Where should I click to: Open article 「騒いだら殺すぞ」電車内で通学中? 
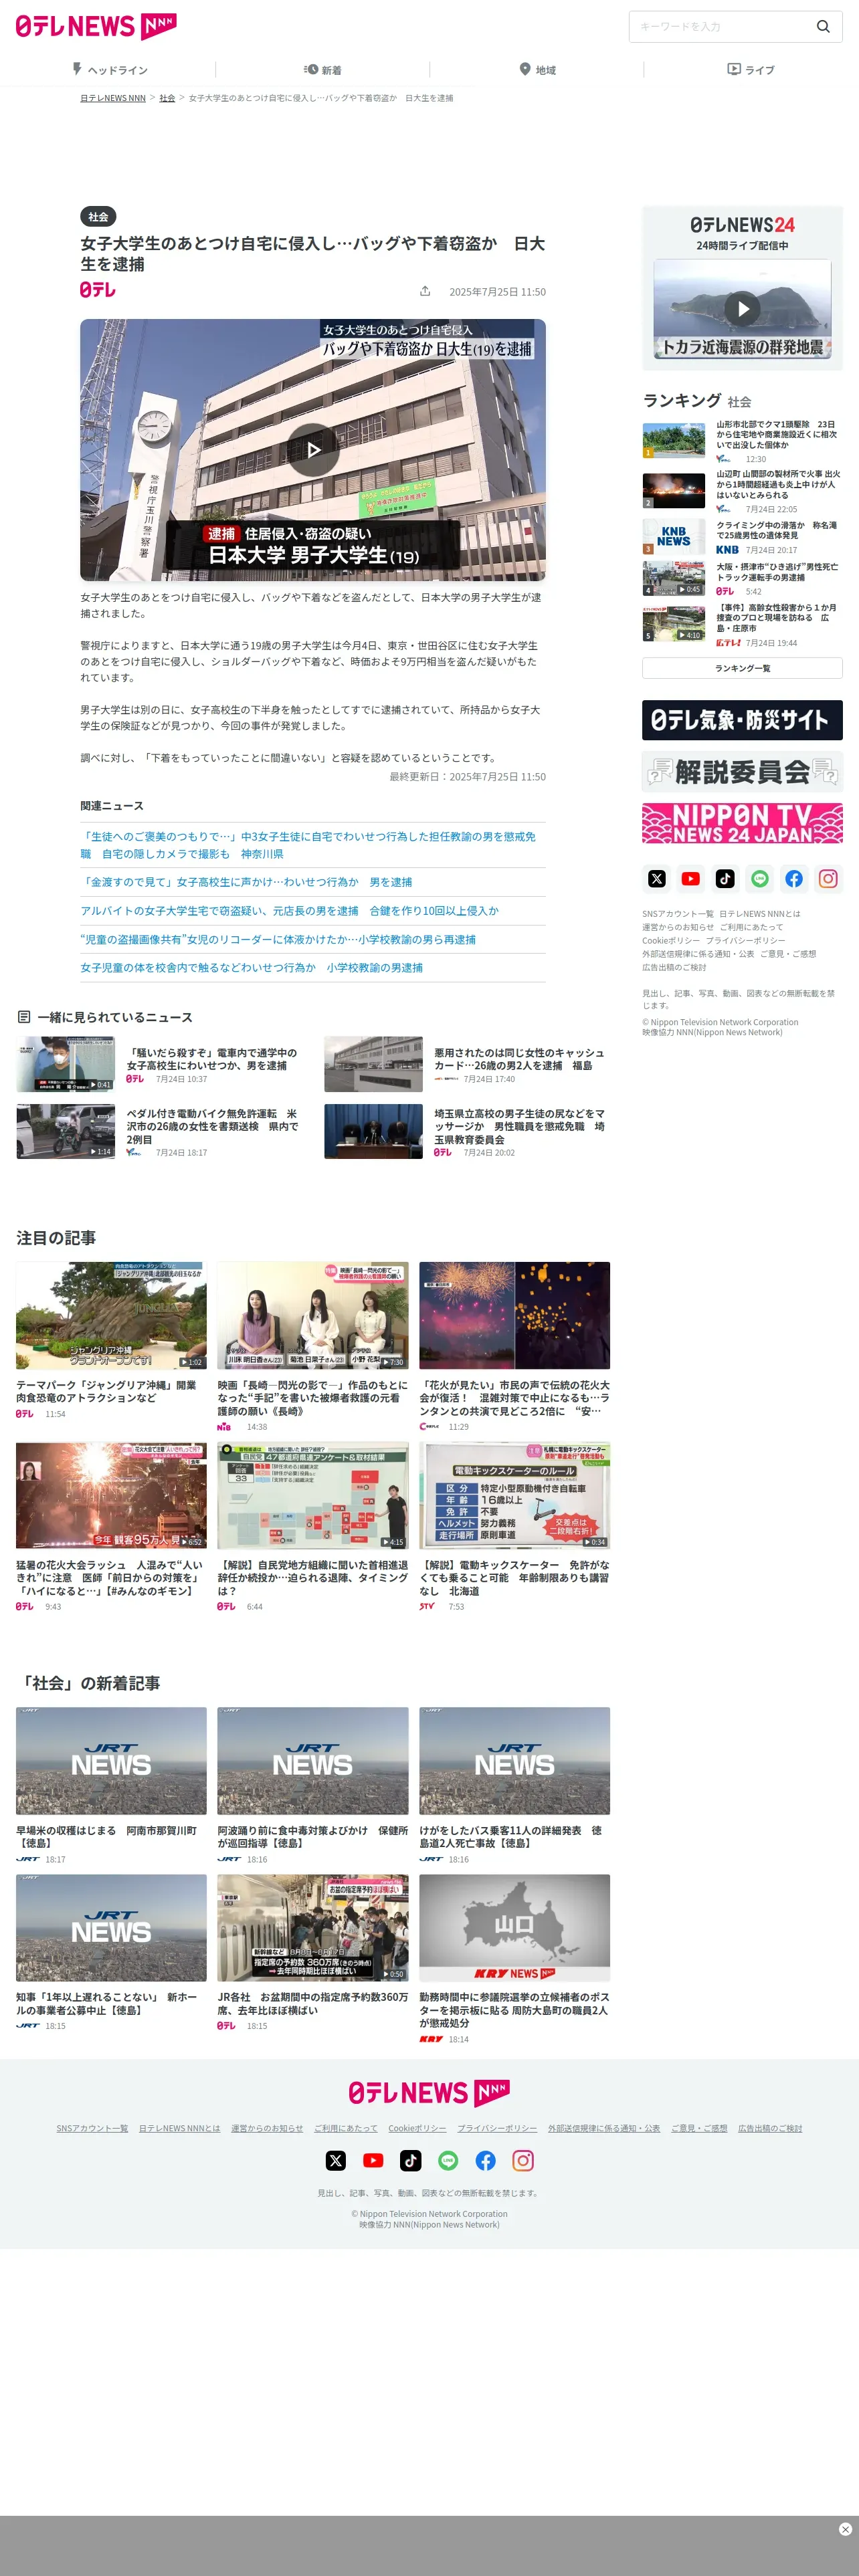(x=211, y=1059)
